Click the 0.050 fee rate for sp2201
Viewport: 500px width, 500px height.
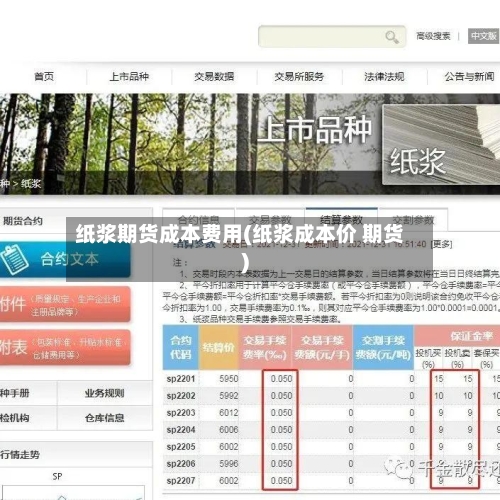[281, 379]
